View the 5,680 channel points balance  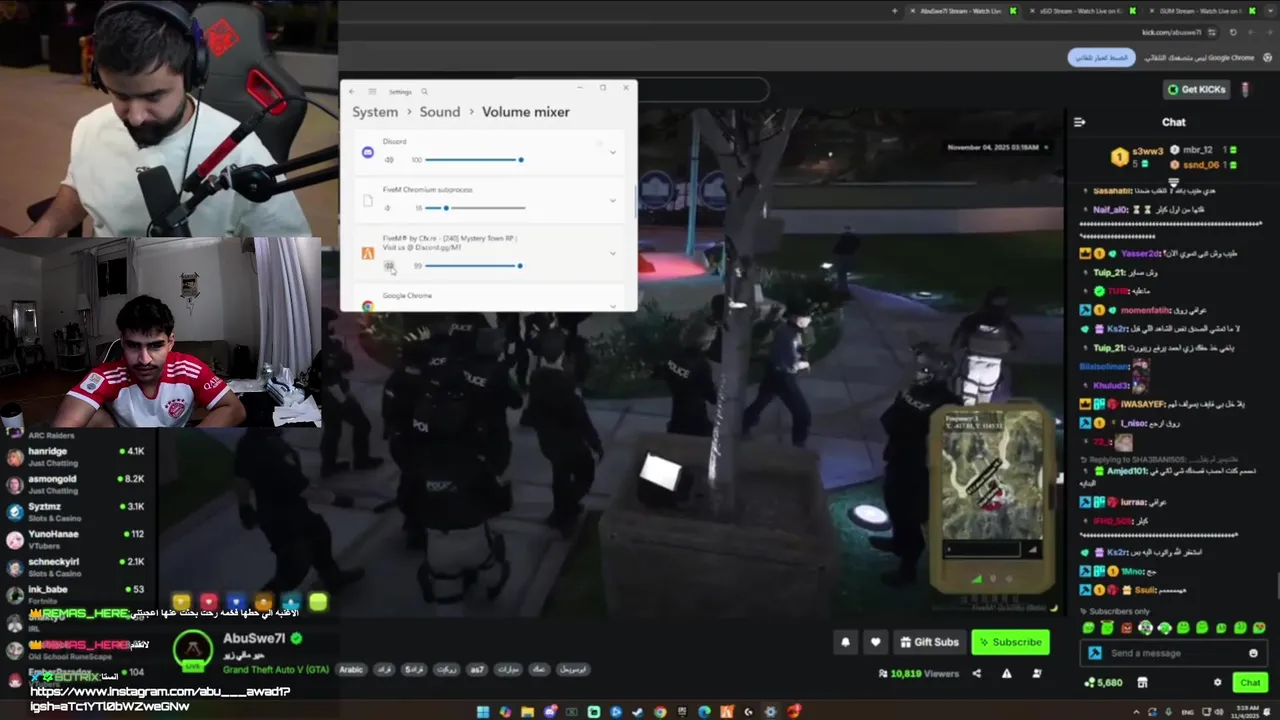coord(1103,682)
